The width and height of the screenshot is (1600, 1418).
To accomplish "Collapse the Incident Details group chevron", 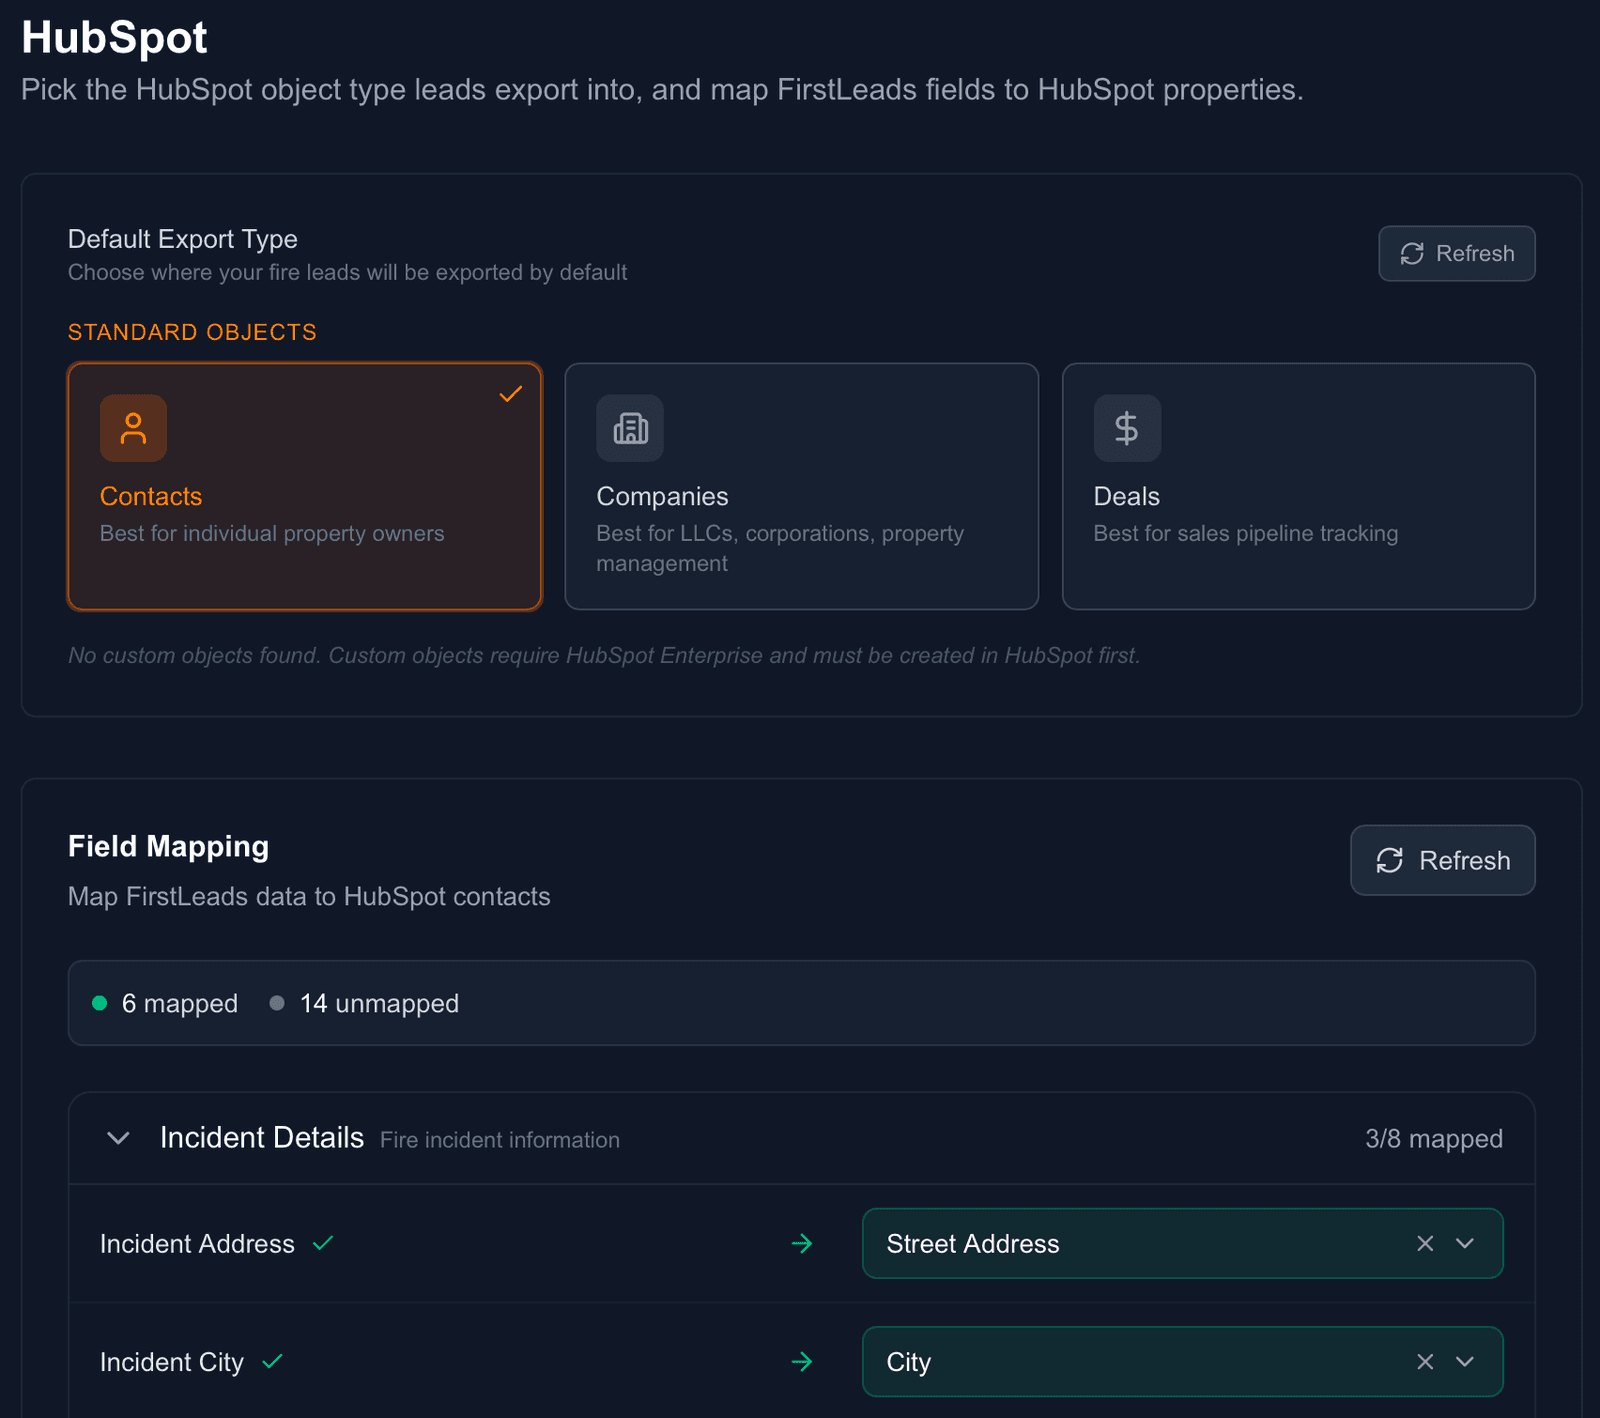I will pyautogui.click(x=118, y=1138).
